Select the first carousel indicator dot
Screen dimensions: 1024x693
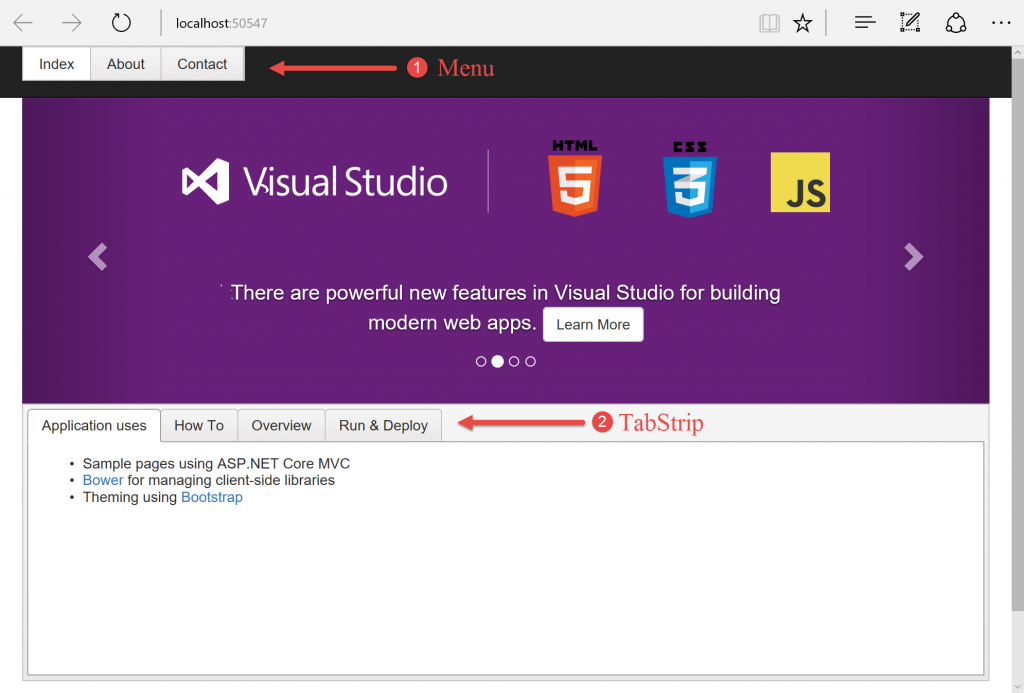[x=481, y=361]
